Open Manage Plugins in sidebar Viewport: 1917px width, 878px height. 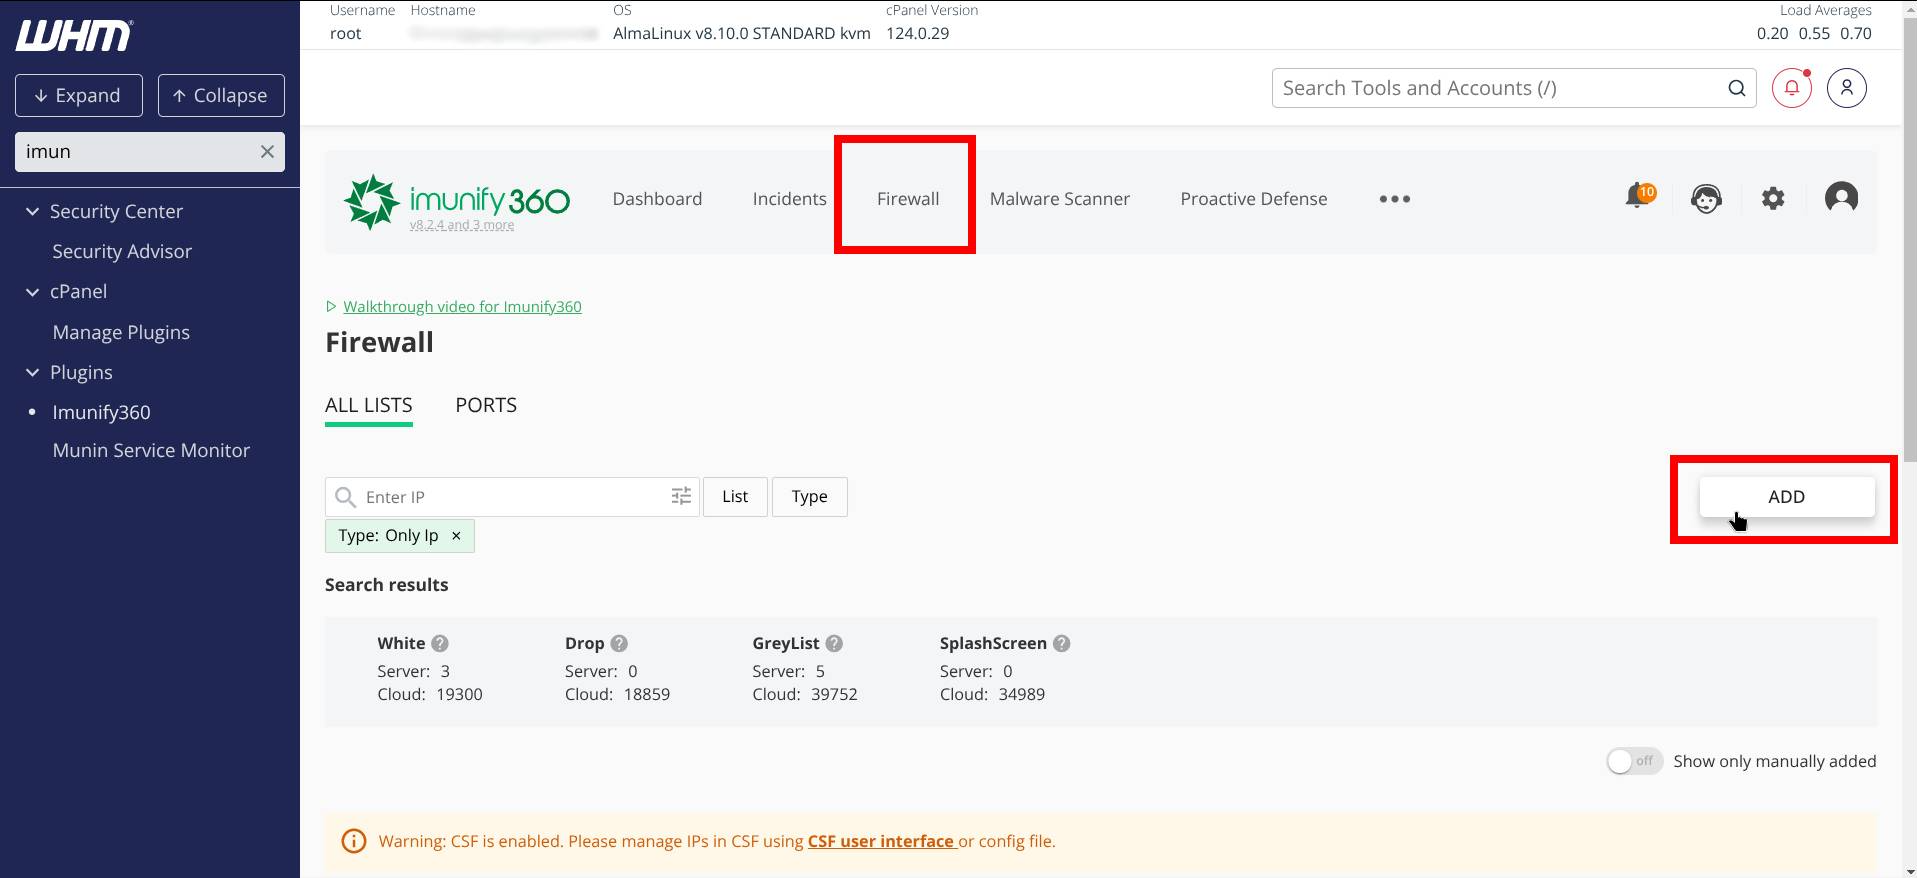click(121, 332)
